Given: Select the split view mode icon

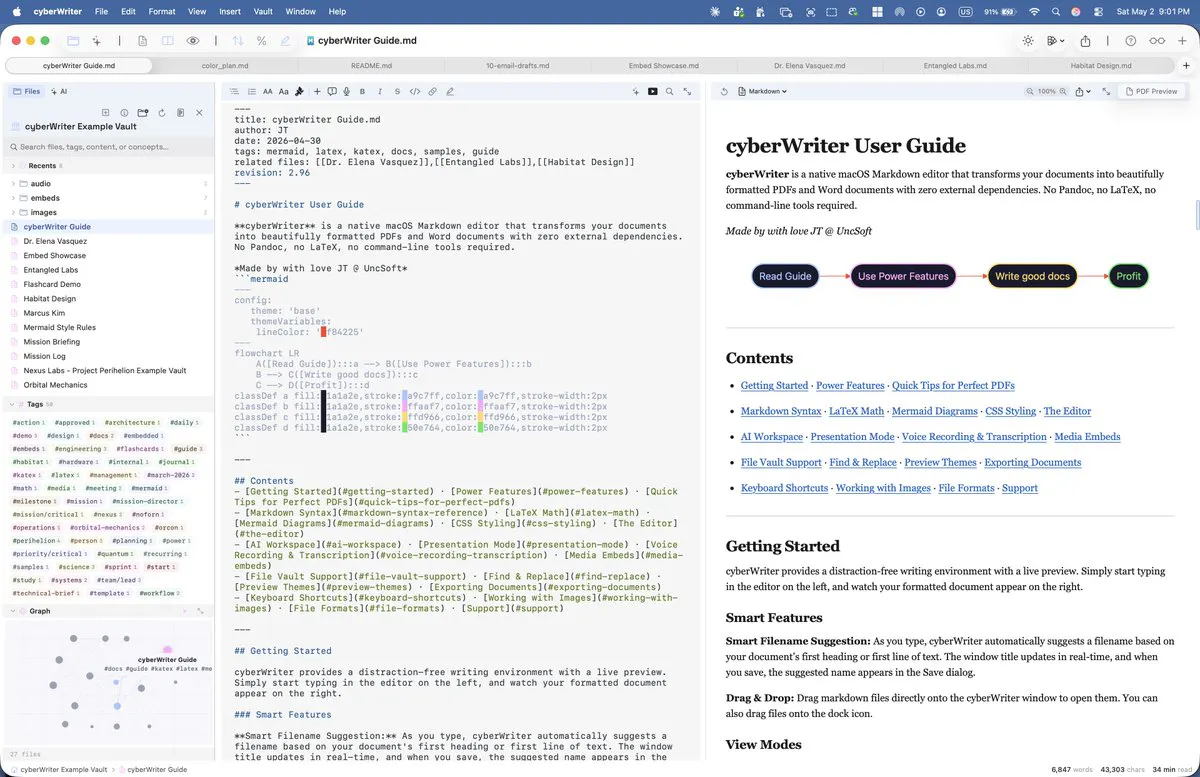Looking at the screenshot, I should (x=167, y=41).
